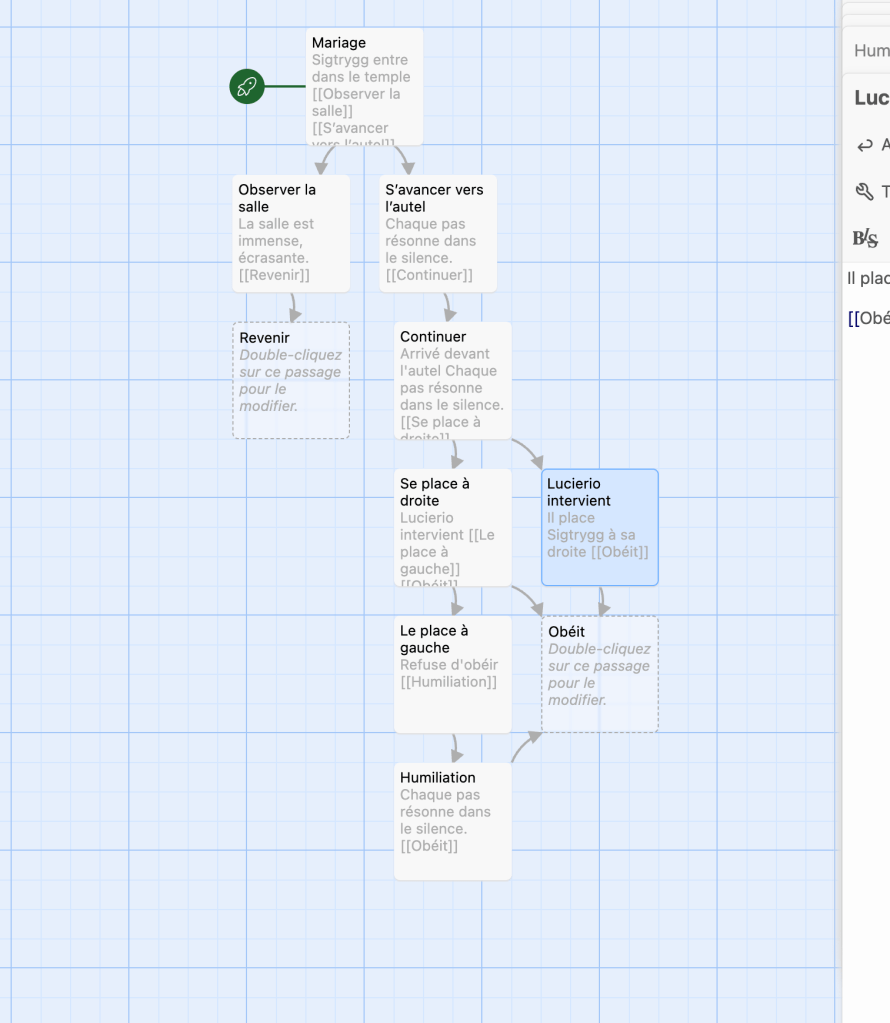The height and width of the screenshot is (1023, 890).
Task: Select the 'Se place à droite' passage
Action: 453,527
